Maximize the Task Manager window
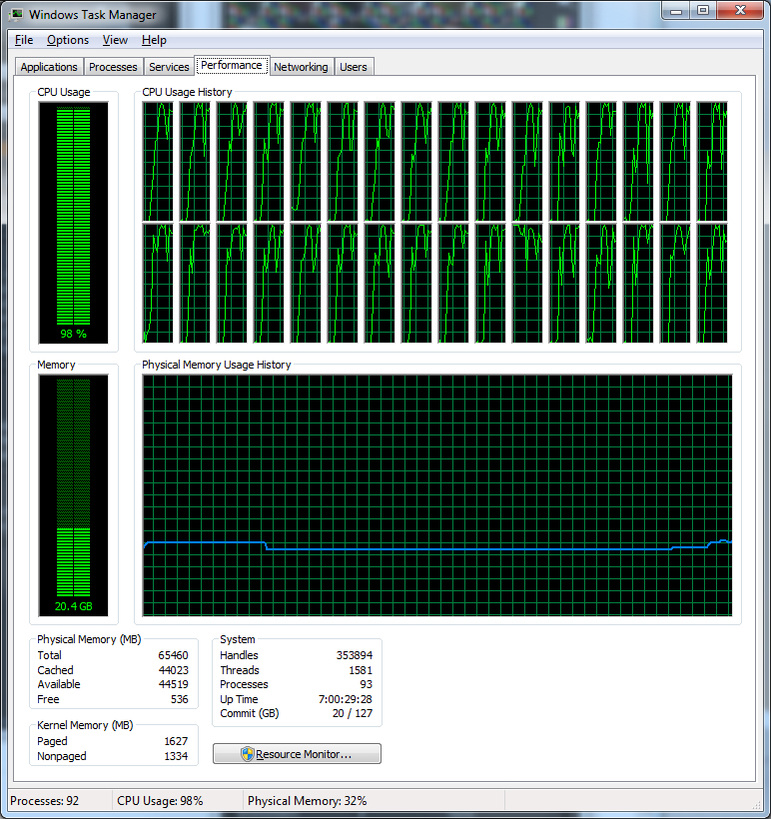This screenshot has width=771, height=819. [703, 10]
